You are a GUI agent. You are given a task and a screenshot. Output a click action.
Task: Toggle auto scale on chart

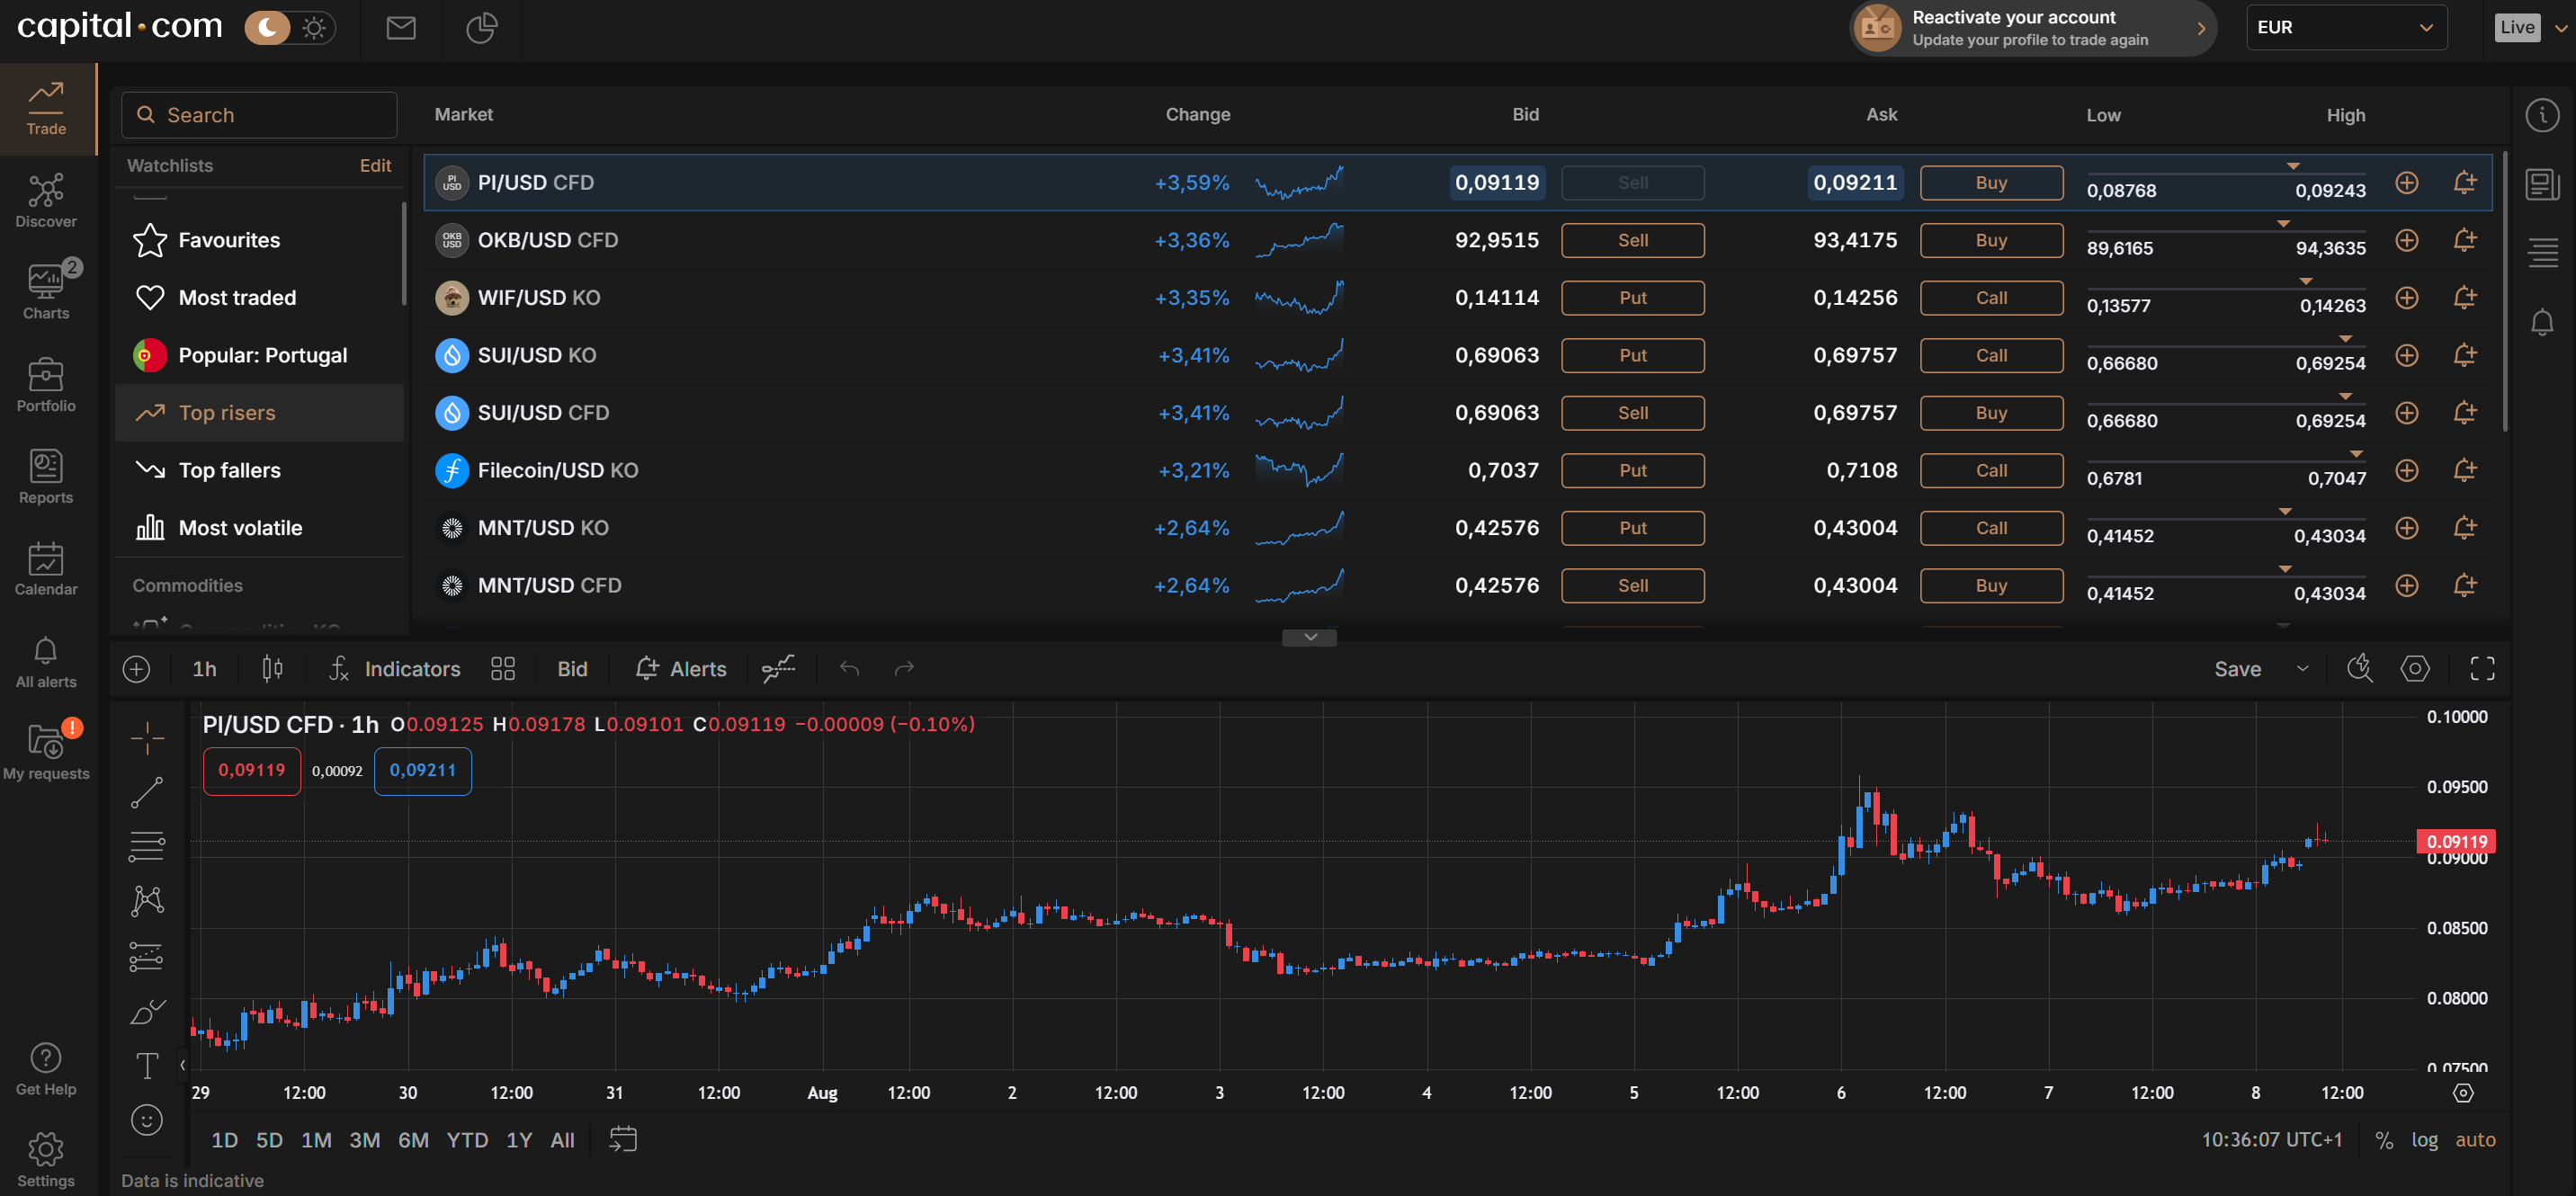click(x=2475, y=1140)
